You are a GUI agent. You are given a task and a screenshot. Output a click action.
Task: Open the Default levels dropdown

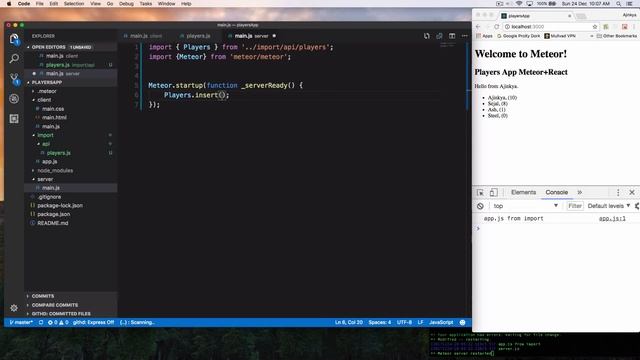click(609, 206)
